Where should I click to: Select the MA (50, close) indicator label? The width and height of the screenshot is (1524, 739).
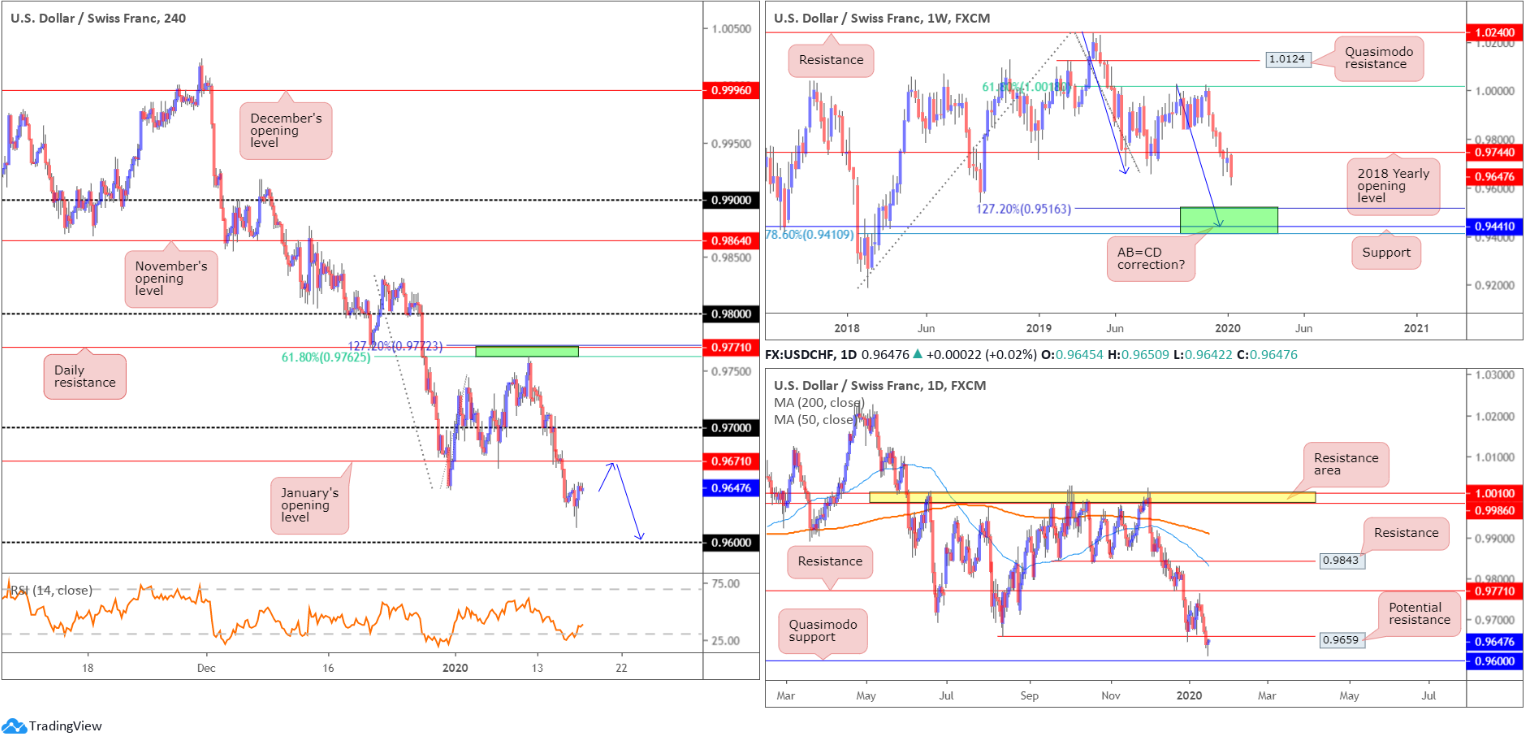(x=815, y=419)
